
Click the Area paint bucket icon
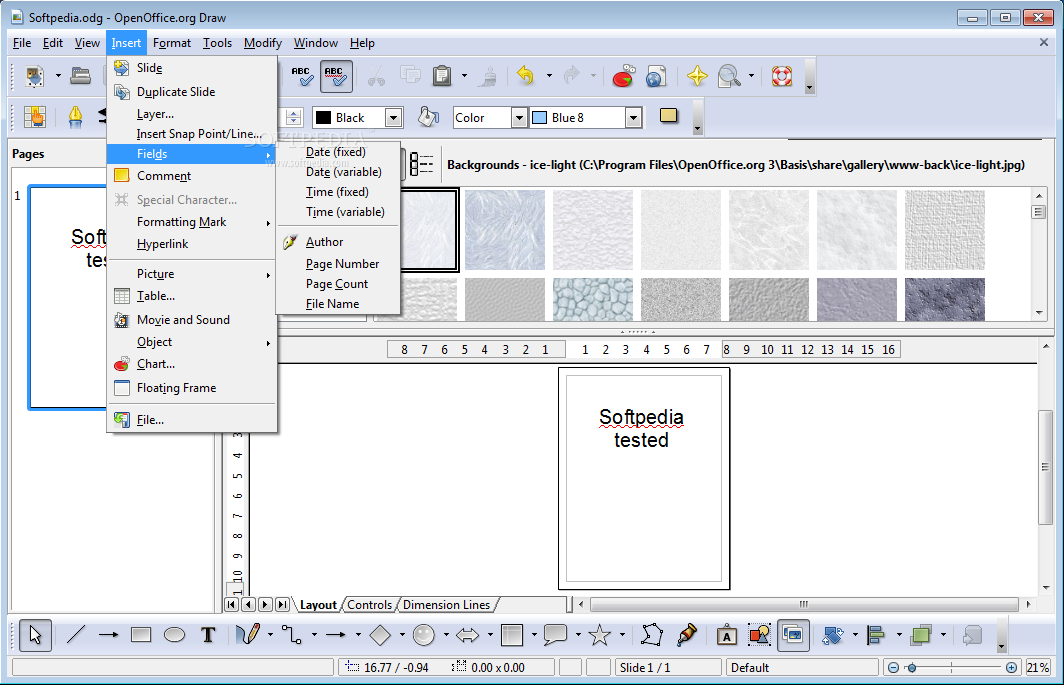[x=428, y=117]
